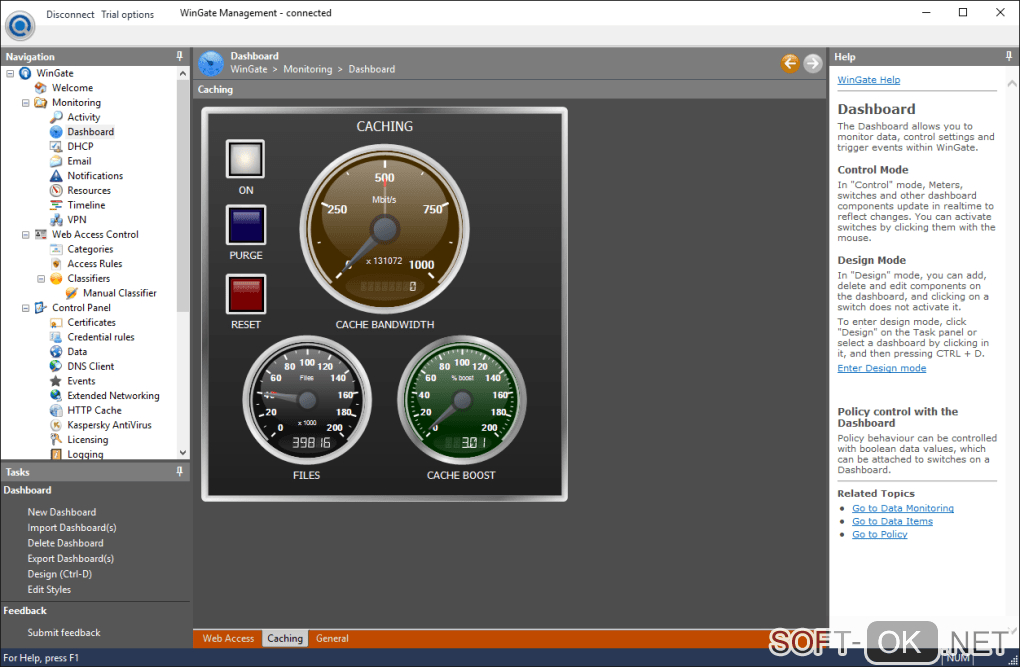Open the Trial options menu
This screenshot has height=667, width=1020.
pos(128,14)
